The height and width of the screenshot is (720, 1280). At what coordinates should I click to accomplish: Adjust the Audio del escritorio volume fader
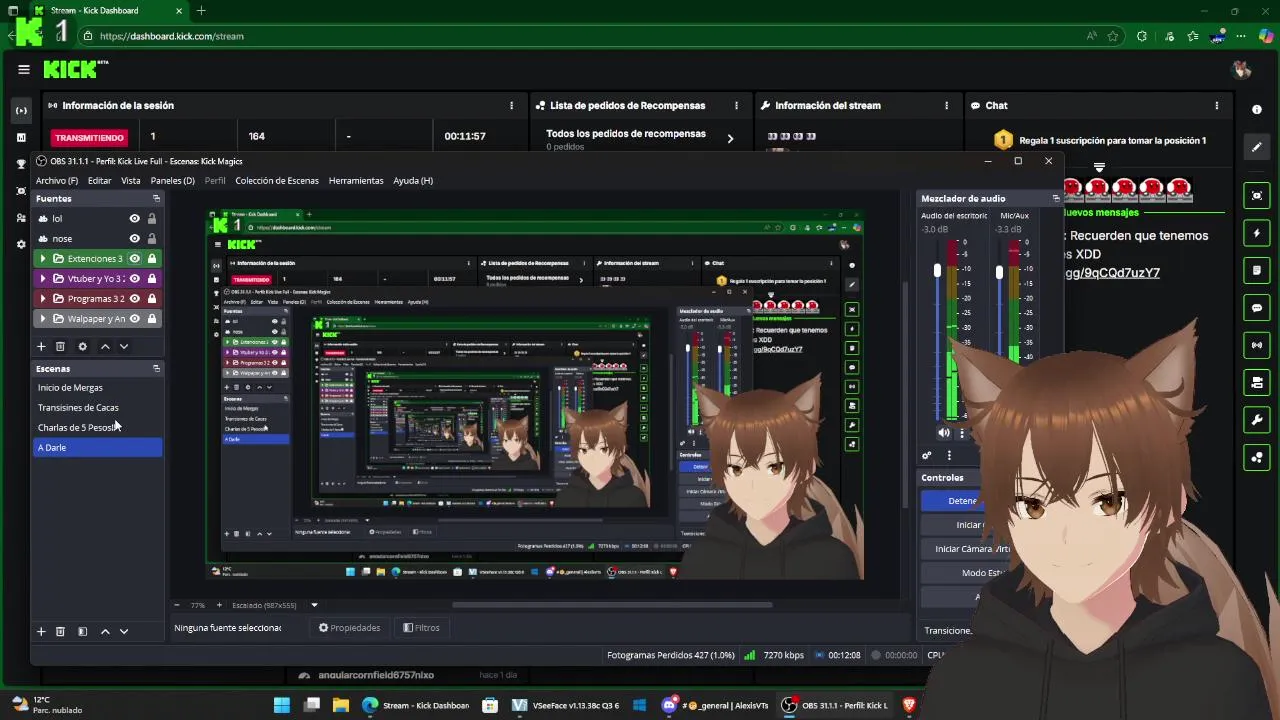click(x=937, y=271)
